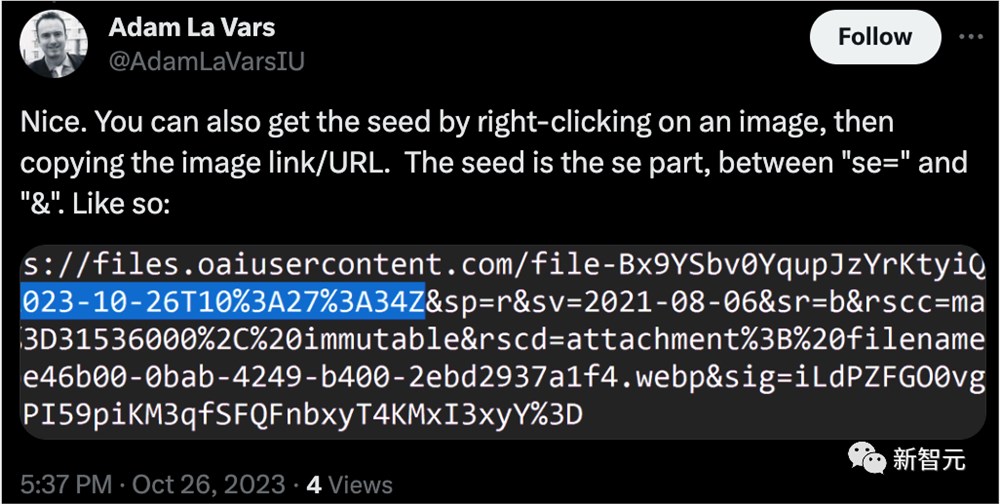This screenshot has height=504, width=1000.
Task: Open the three-dot more options menu
Action: click(x=971, y=37)
